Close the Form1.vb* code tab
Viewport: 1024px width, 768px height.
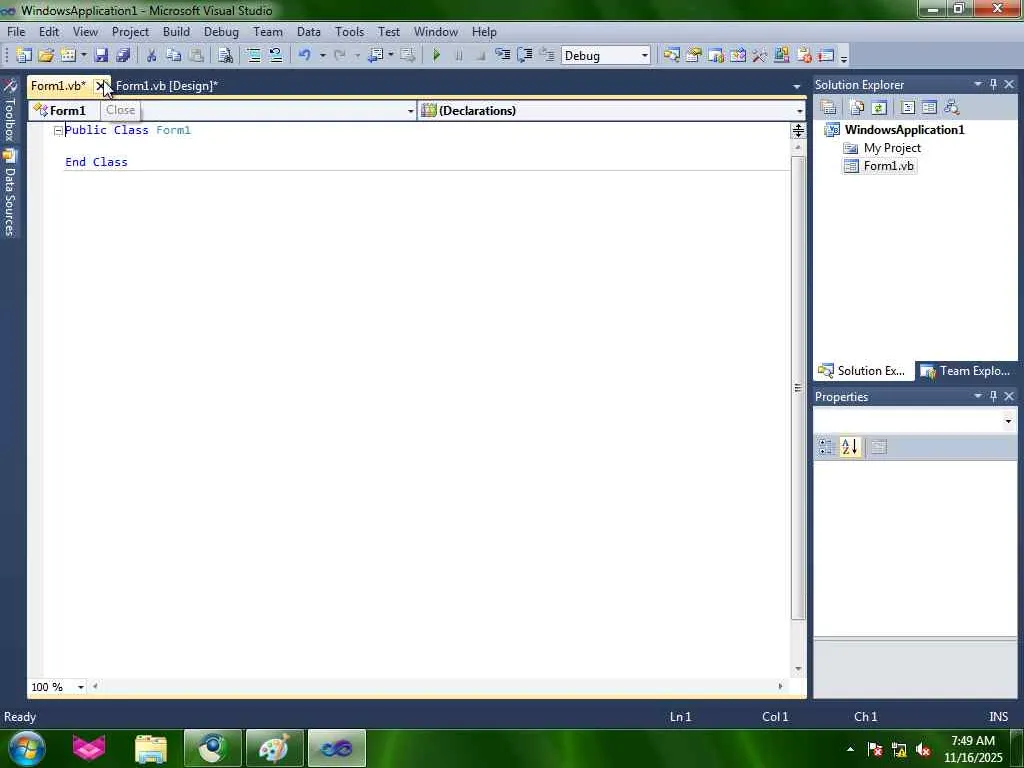[100, 86]
